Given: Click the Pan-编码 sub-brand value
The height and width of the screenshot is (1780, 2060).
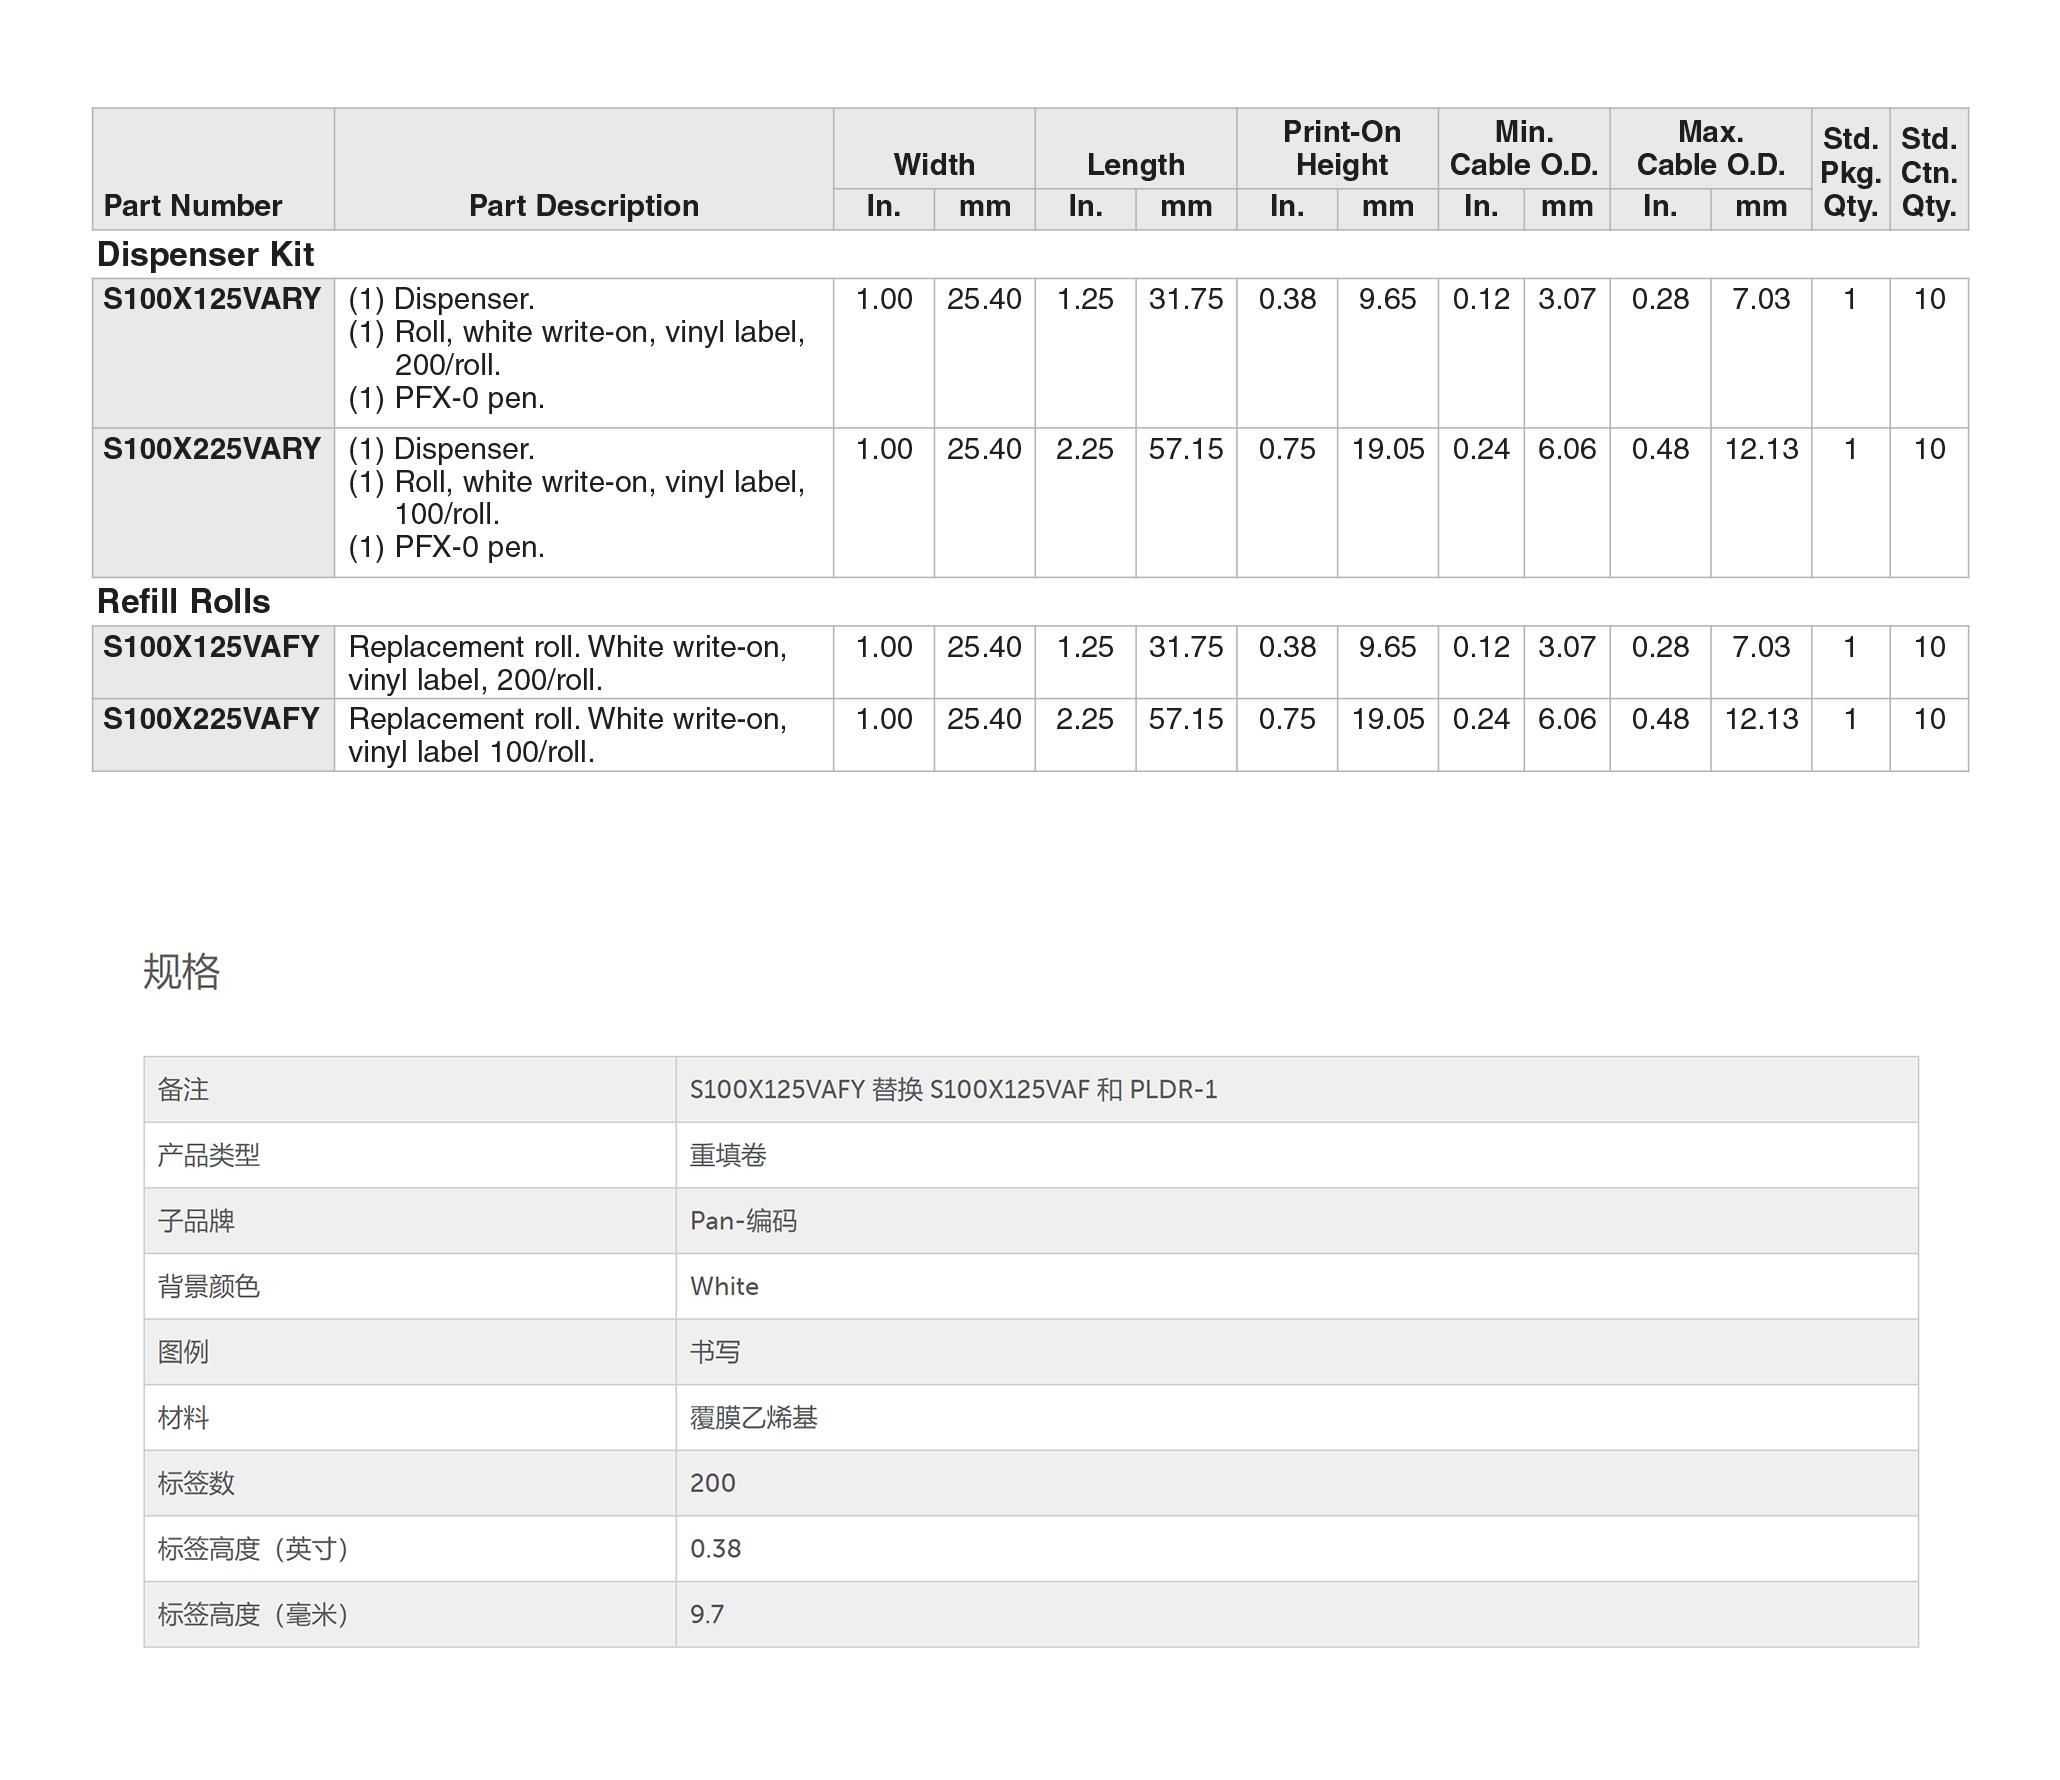Looking at the screenshot, I should pyautogui.click(x=743, y=1221).
